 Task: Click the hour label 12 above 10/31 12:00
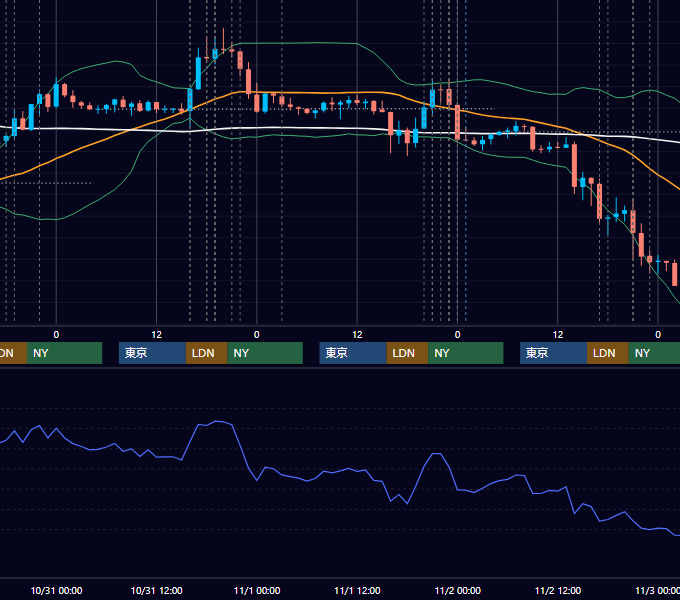157,335
